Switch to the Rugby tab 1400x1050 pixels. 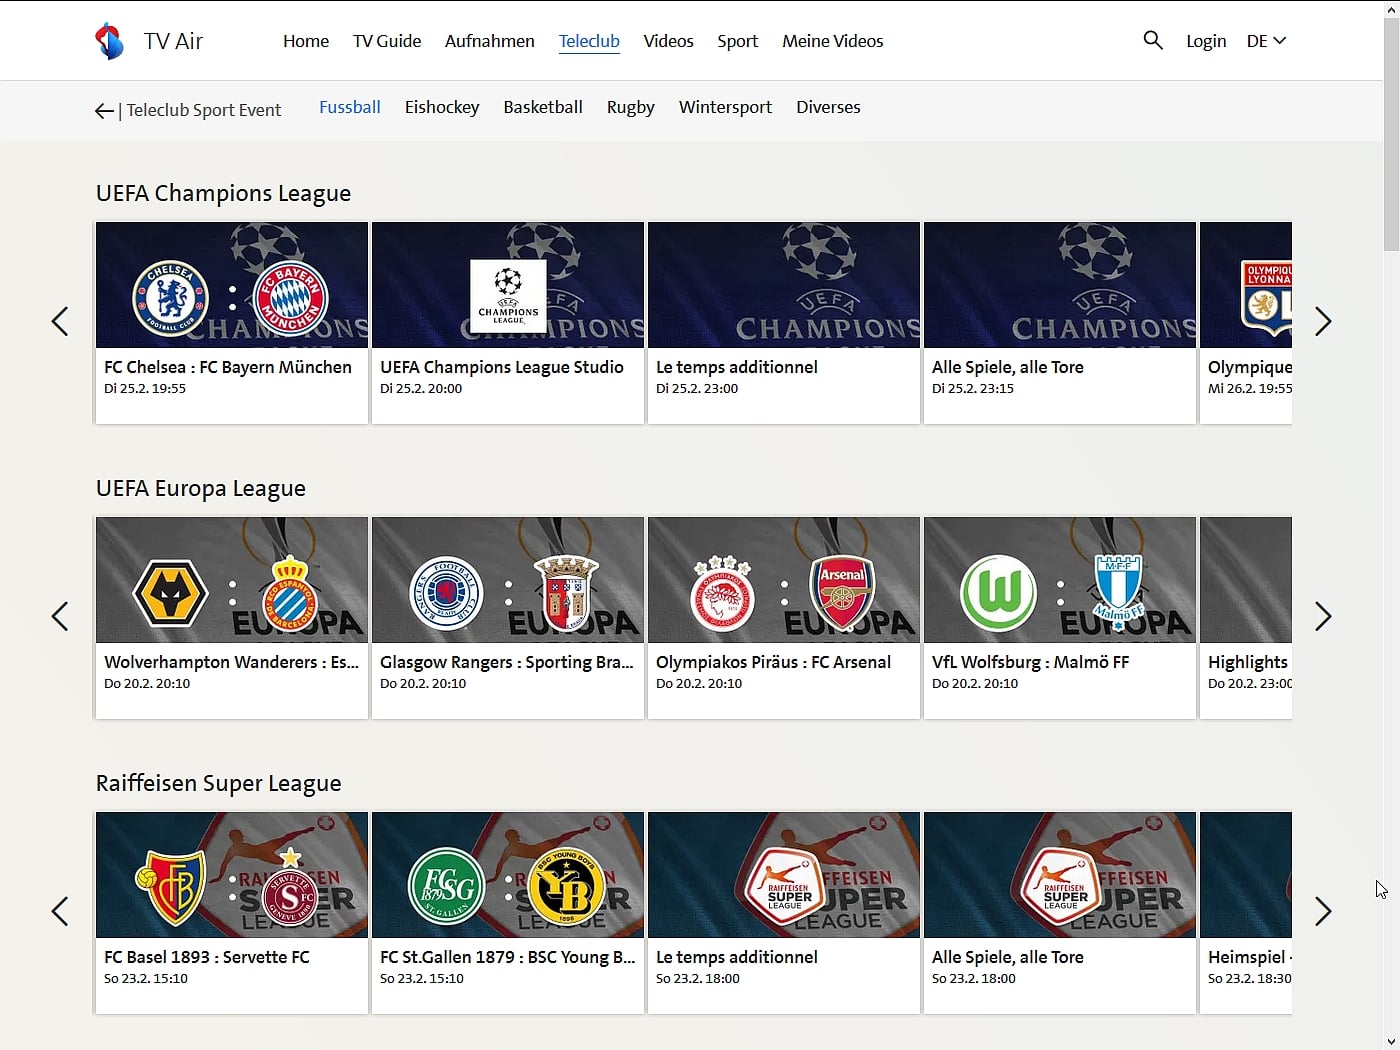[x=631, y=107]
